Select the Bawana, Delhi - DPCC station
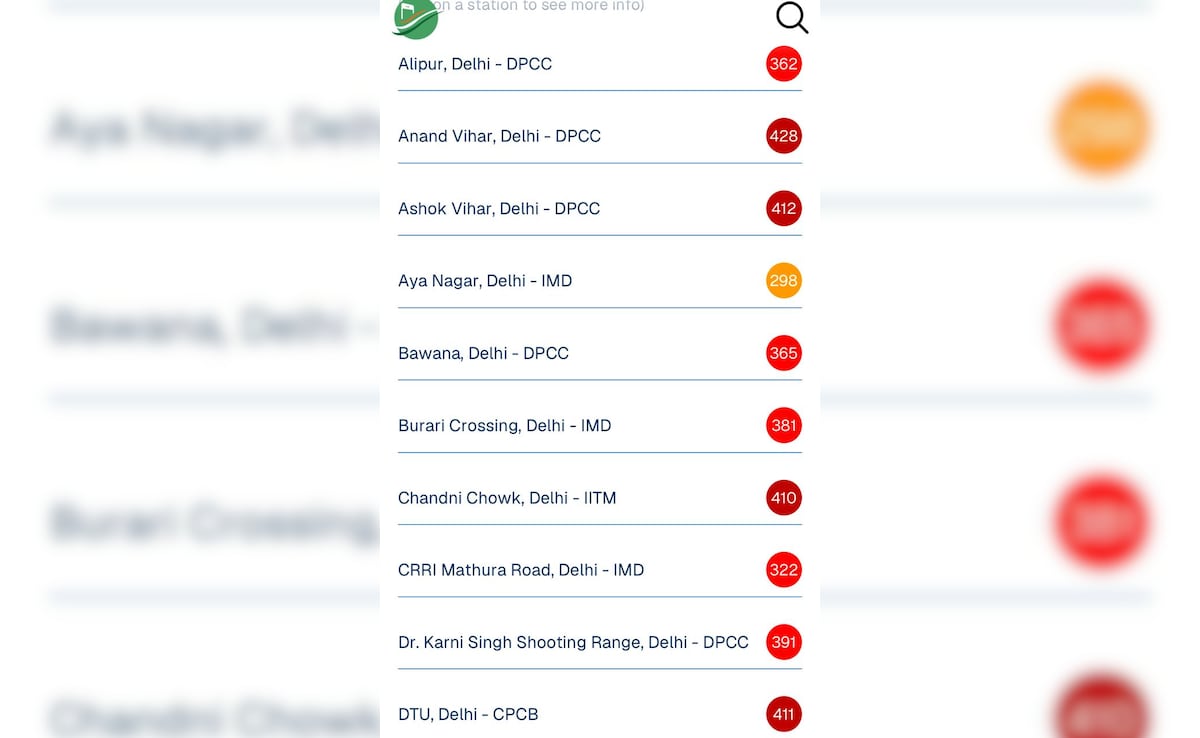This screenshot has width=1200, height=738. (x=483, y=353)
